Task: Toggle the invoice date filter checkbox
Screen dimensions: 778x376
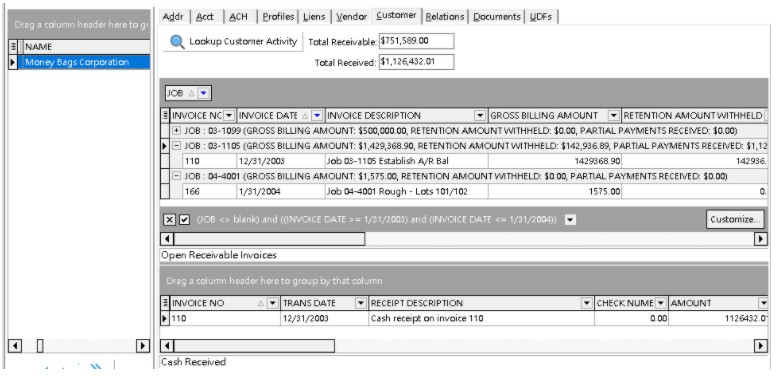Action: coord(184,220)
